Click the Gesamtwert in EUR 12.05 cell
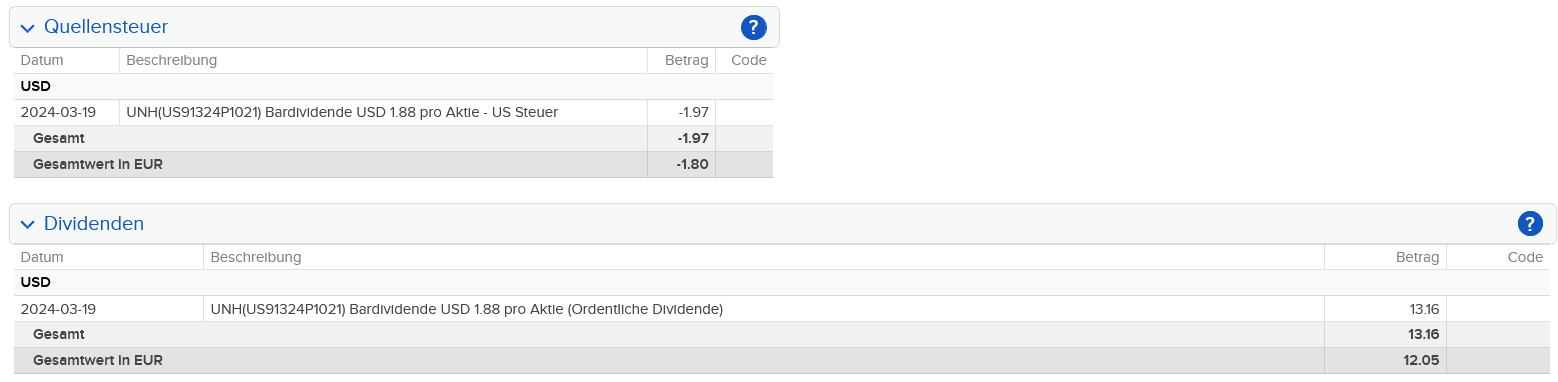 [x=1386, y=360]
